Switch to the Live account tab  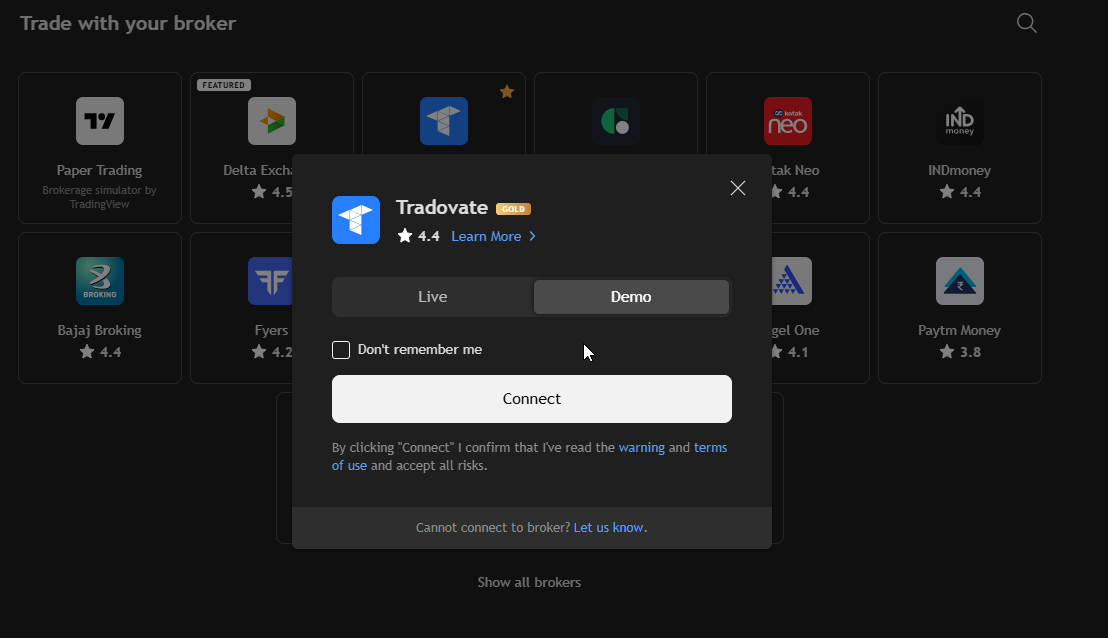[x=432, y=297]
